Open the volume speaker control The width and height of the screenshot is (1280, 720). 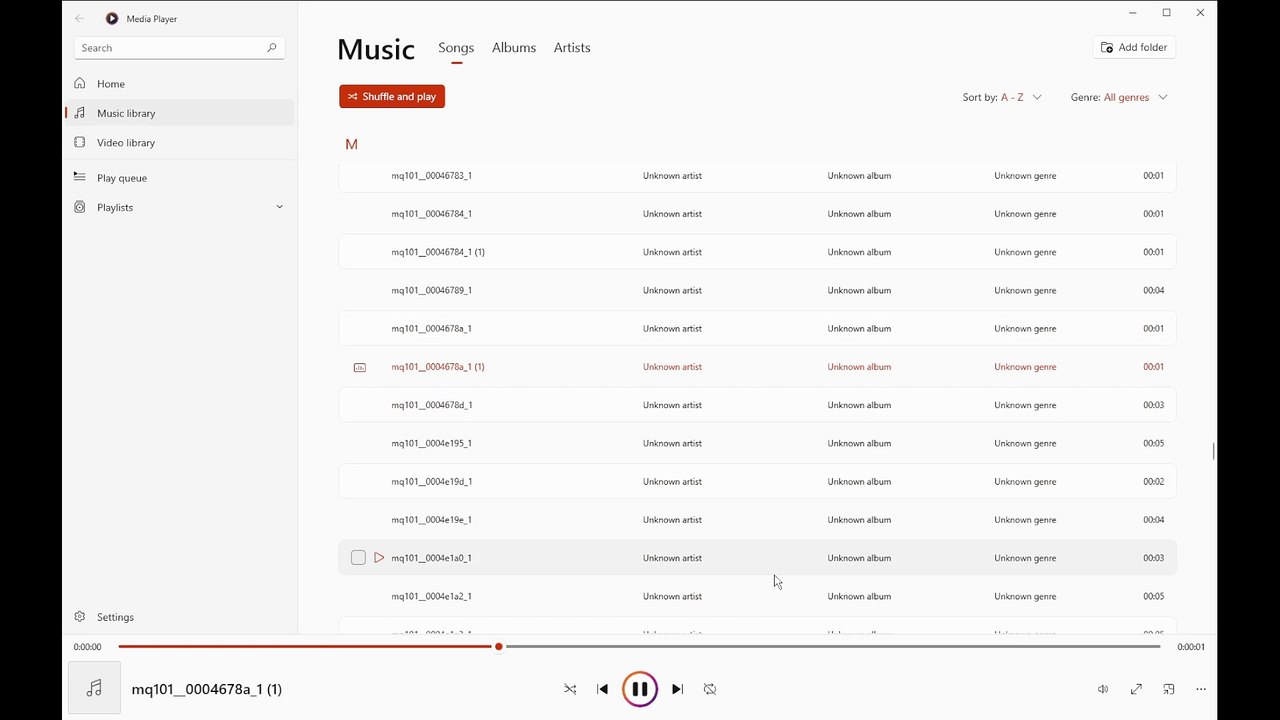[x=1103, y=689]
